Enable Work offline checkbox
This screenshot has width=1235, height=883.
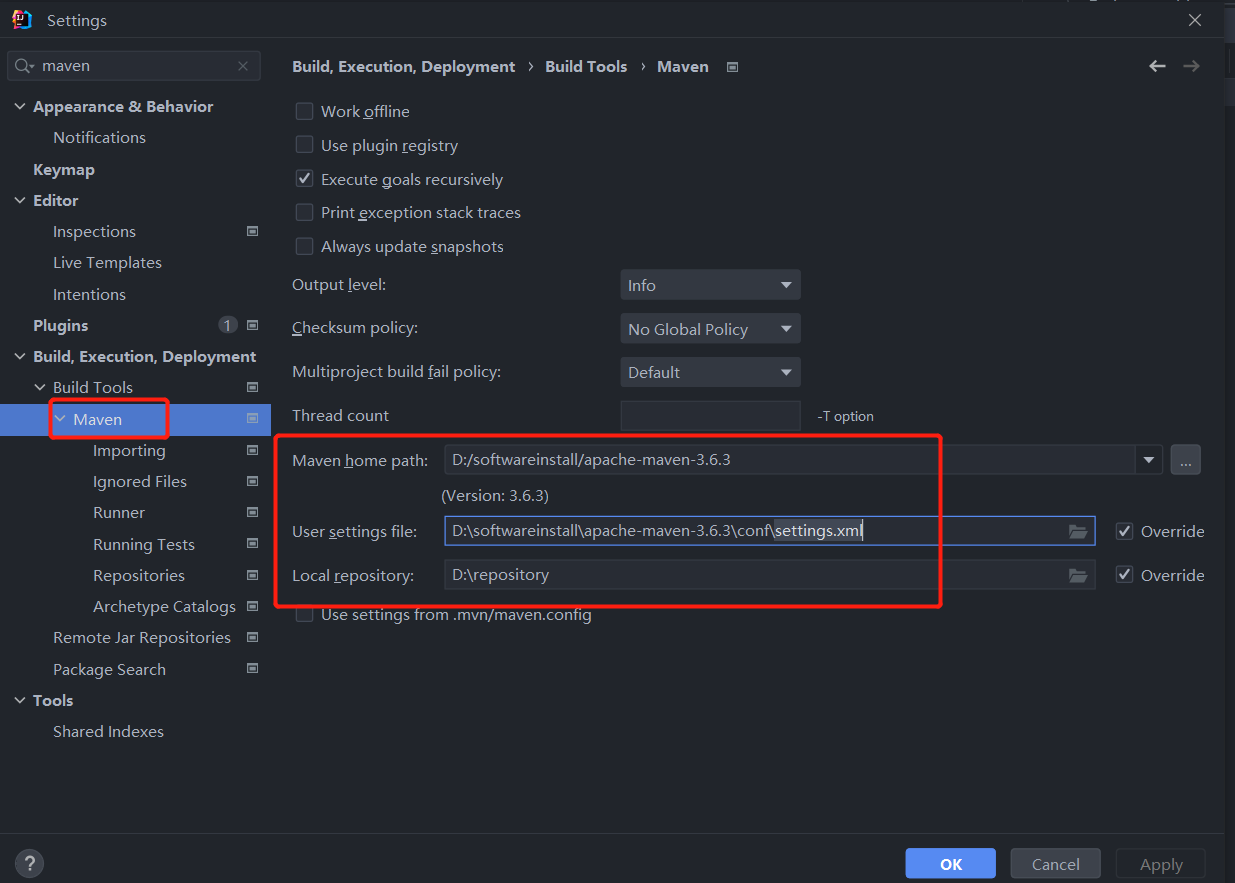click(x=304, y=111)
